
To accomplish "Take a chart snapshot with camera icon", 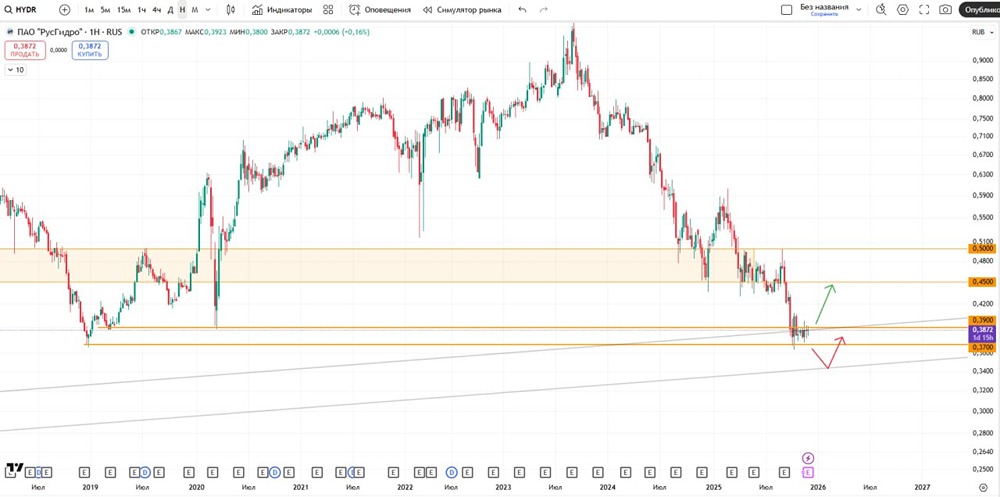I will click(x=945, y=10).
